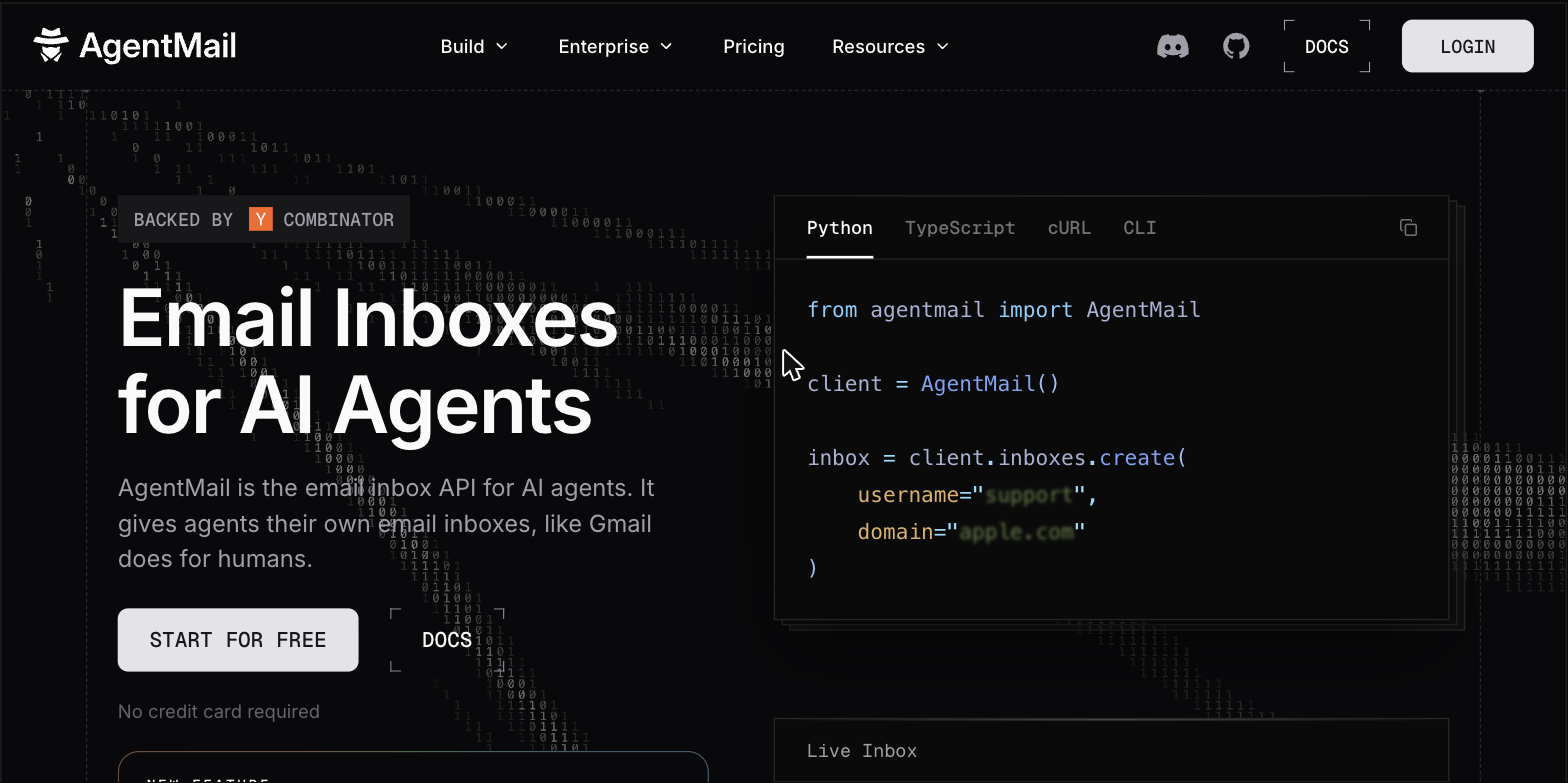
Task: Copy code with the copy icon
Action: (x=1408, y=228)
